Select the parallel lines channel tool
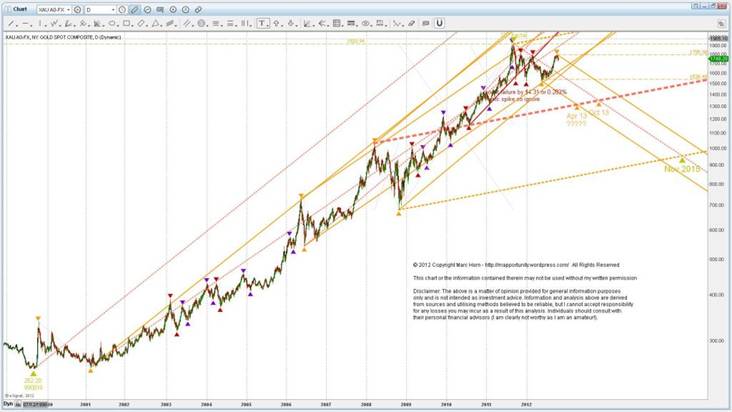732x412 pixels. coord(186,23)
